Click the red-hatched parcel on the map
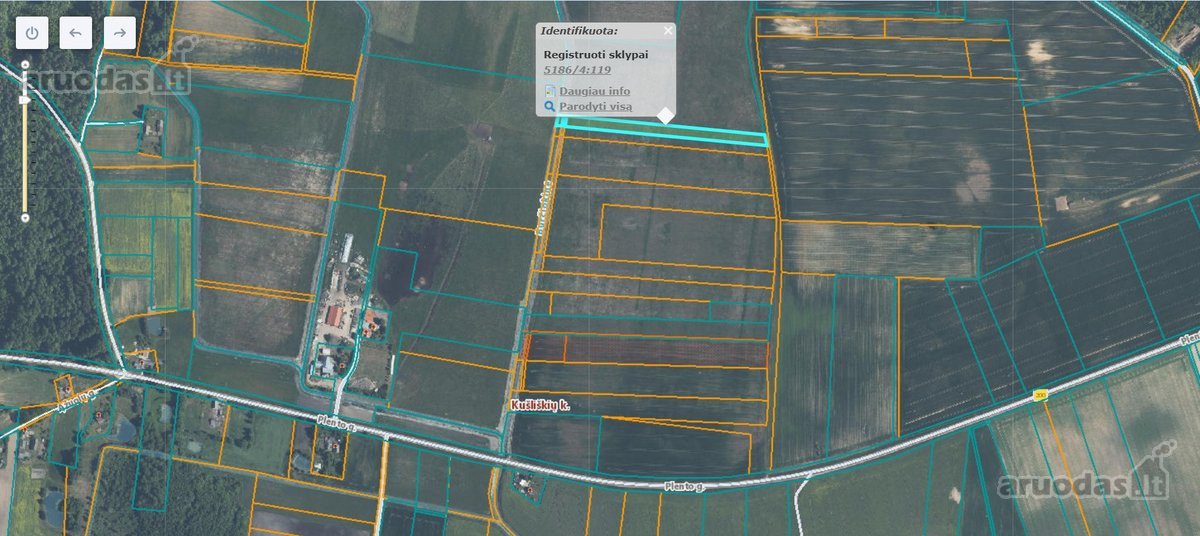This screenshot has height=536, width=1200. click(x=646, y=349)
